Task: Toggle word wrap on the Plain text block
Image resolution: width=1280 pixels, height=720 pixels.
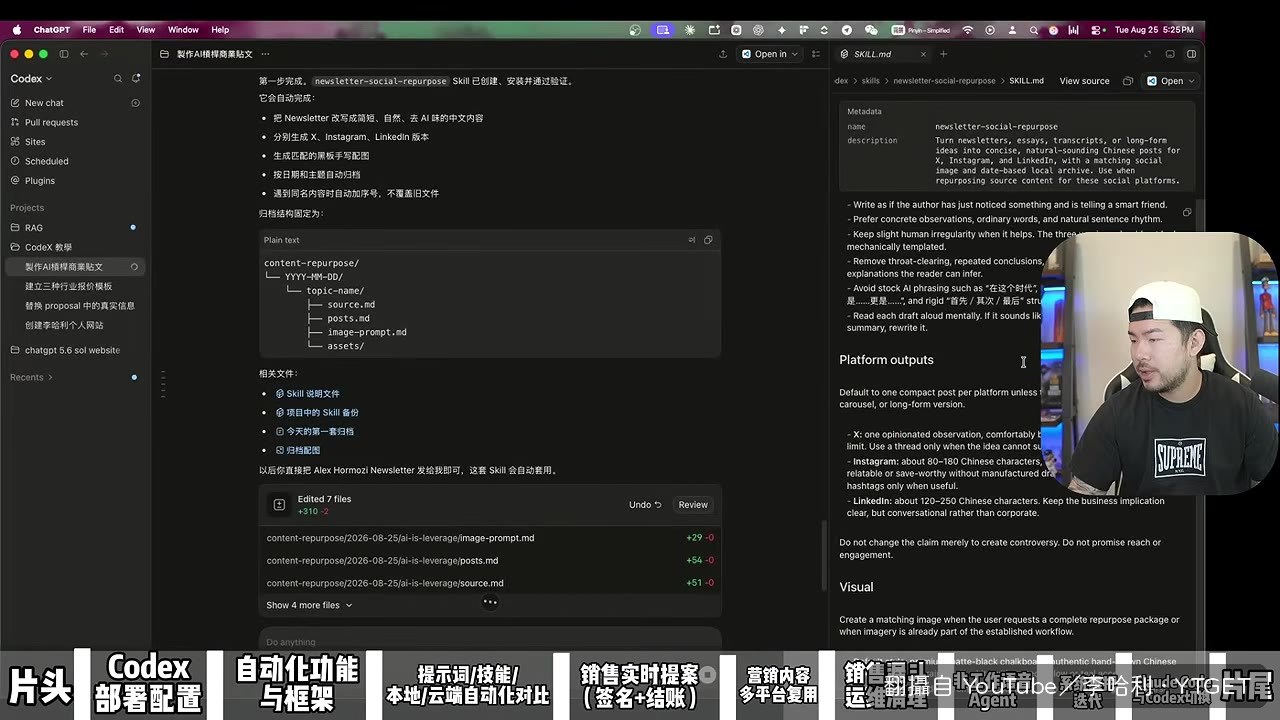Action: (691, 240)
